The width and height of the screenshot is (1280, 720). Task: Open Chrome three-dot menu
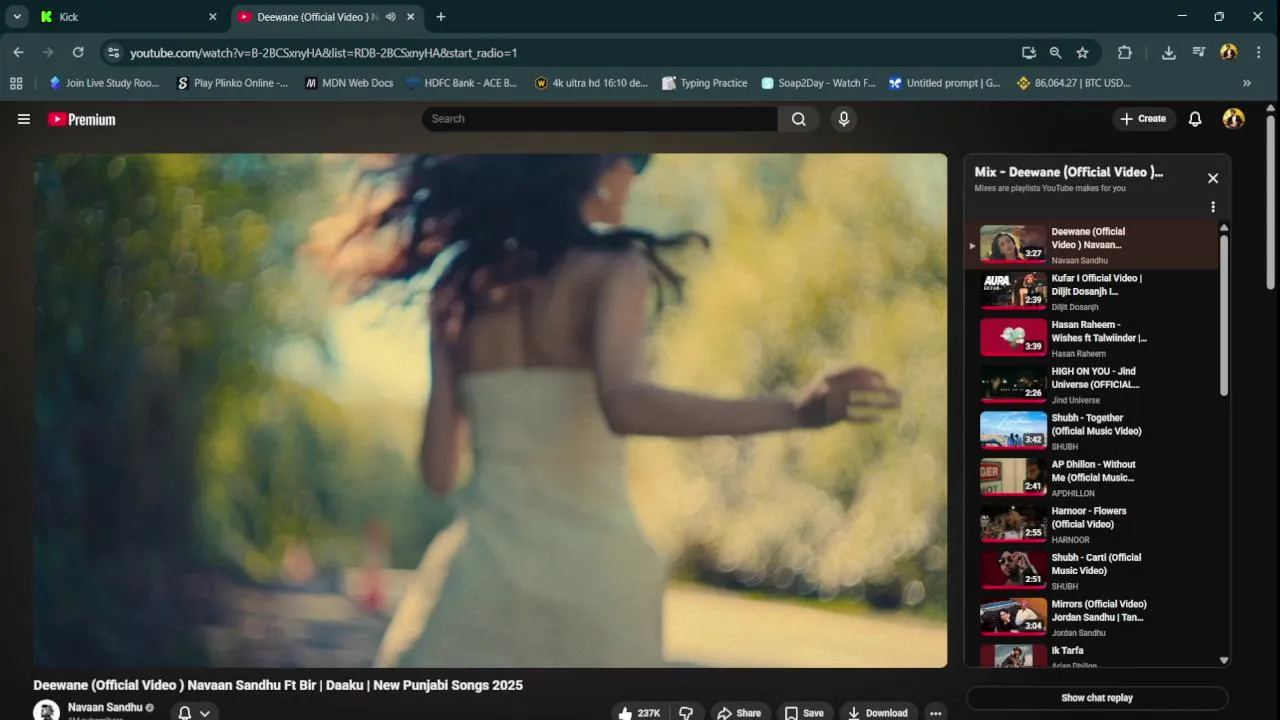1258,52
